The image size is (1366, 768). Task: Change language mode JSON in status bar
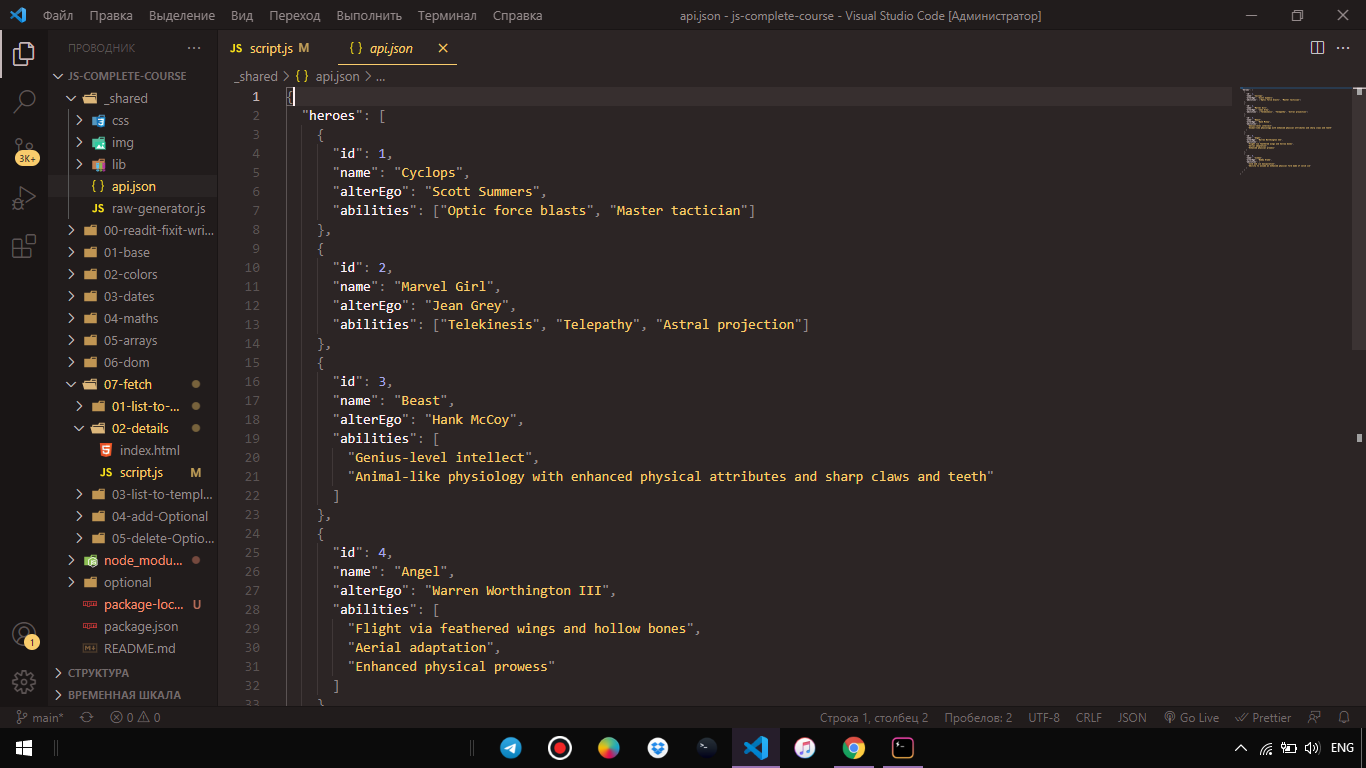coord(1132,718)
